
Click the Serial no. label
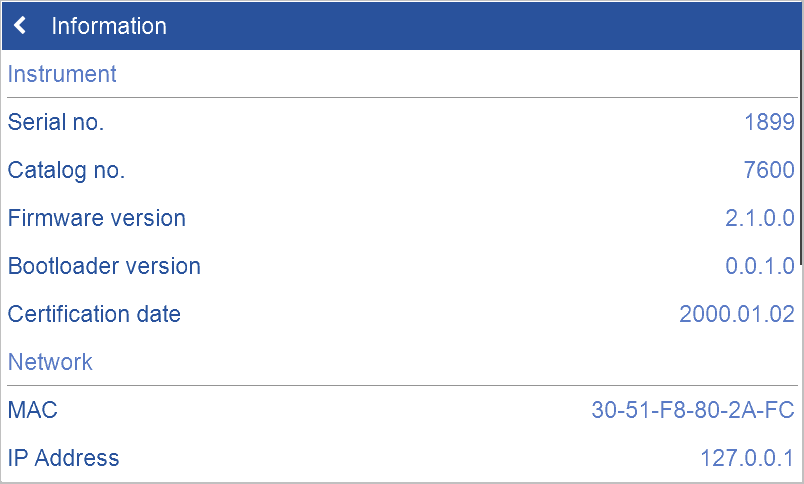pos(56,123)
